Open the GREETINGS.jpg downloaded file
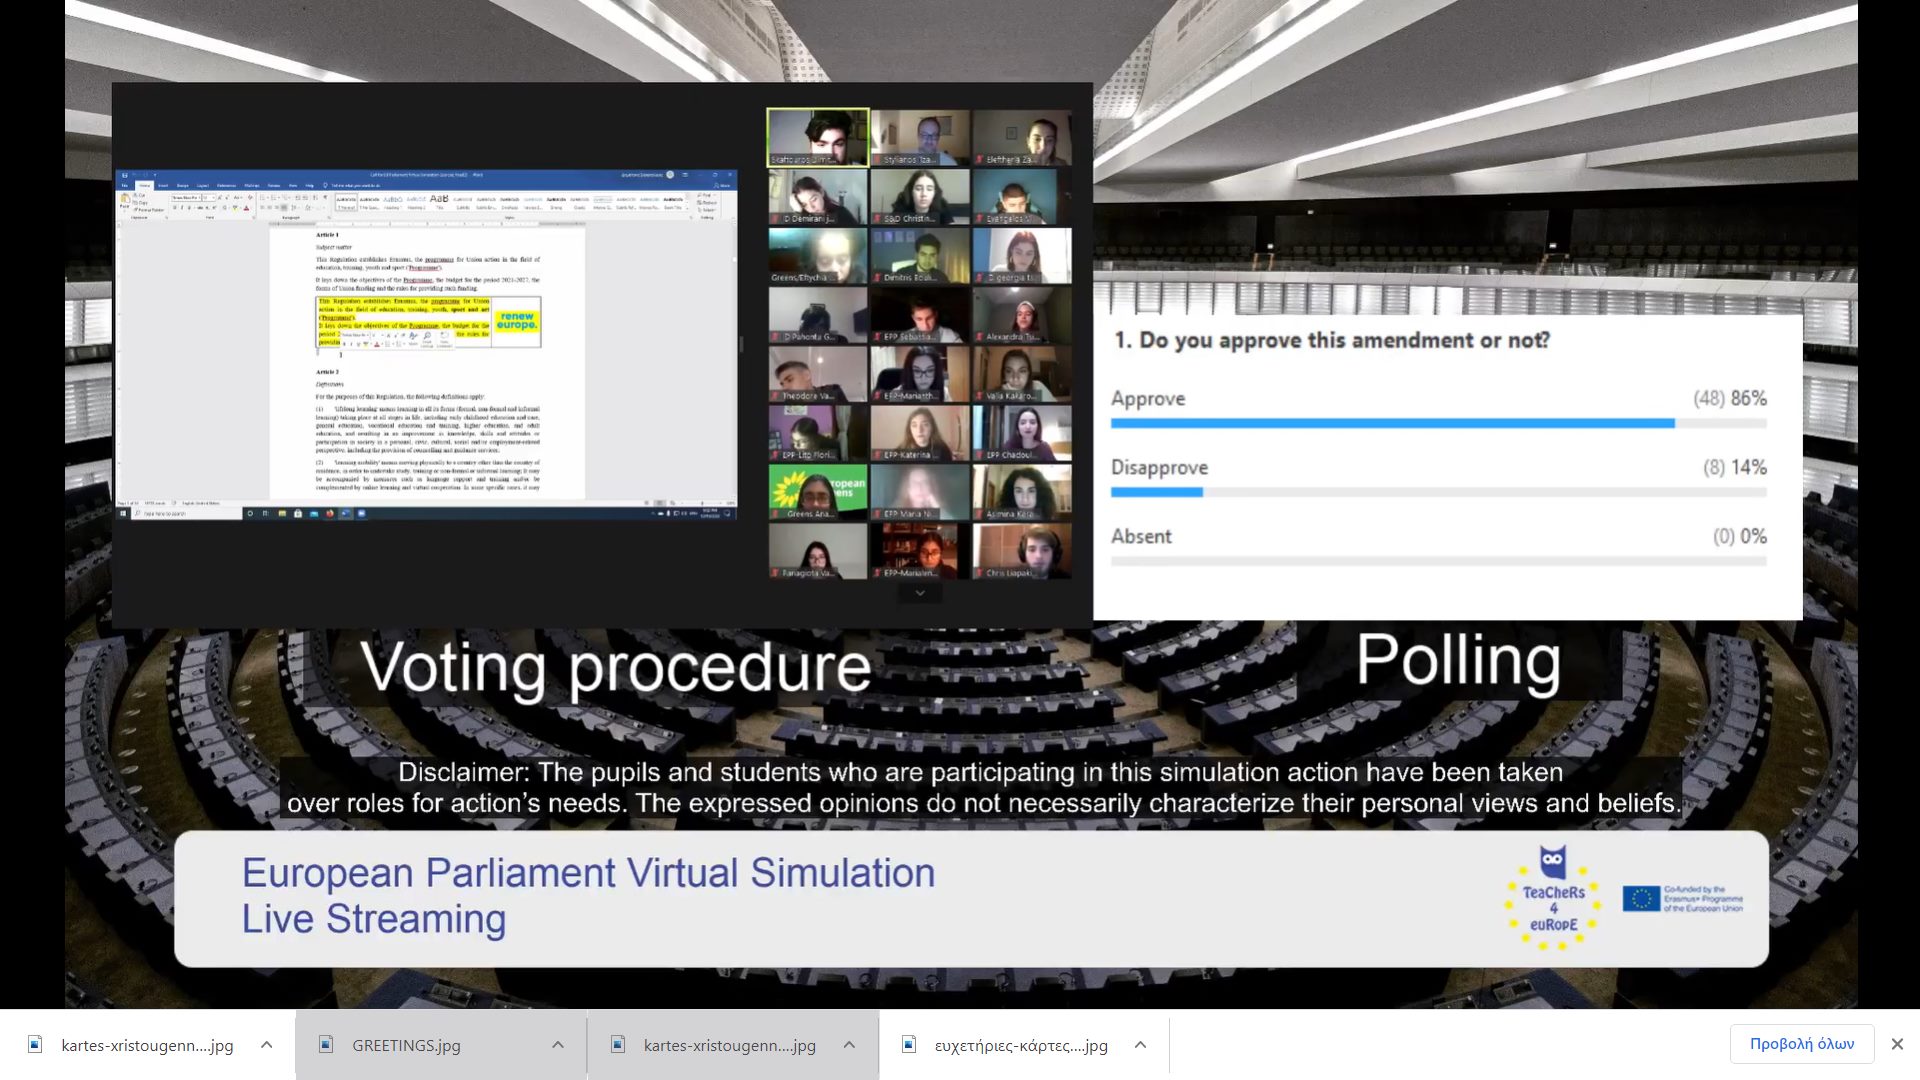1920x1080 pixels. (406, 1045)
